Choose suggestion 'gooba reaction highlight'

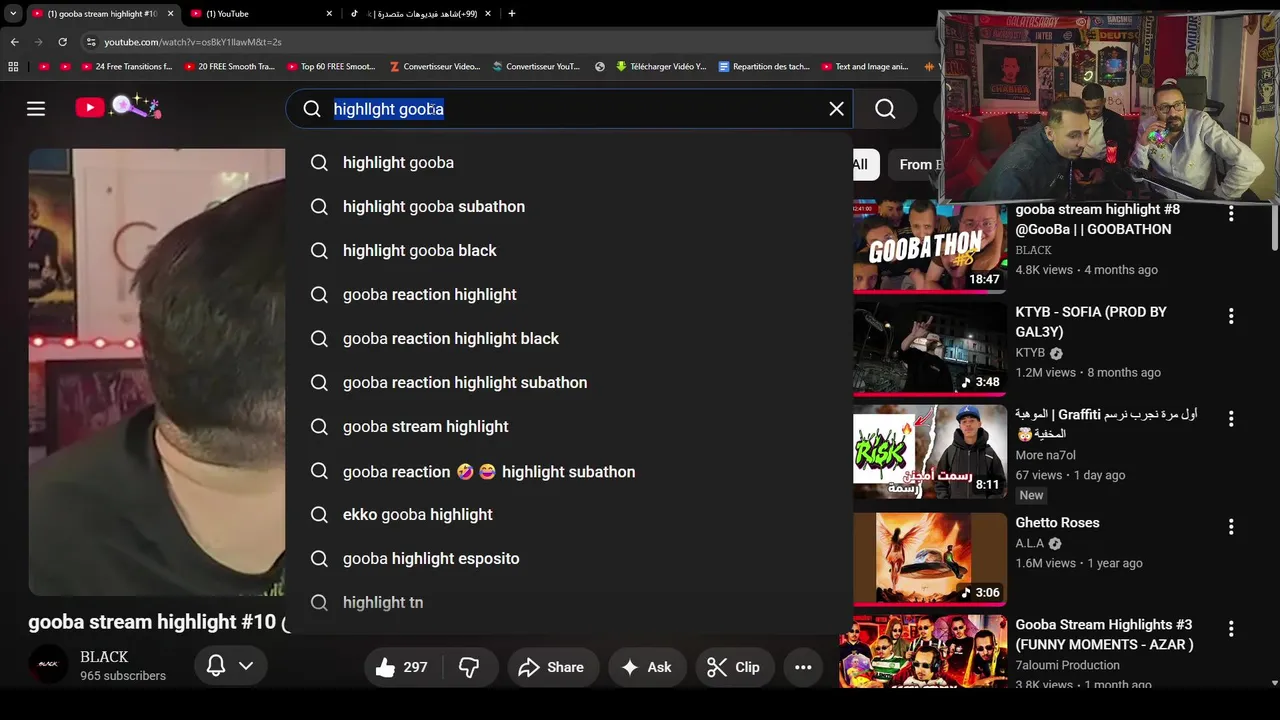[x=569, y=294]
